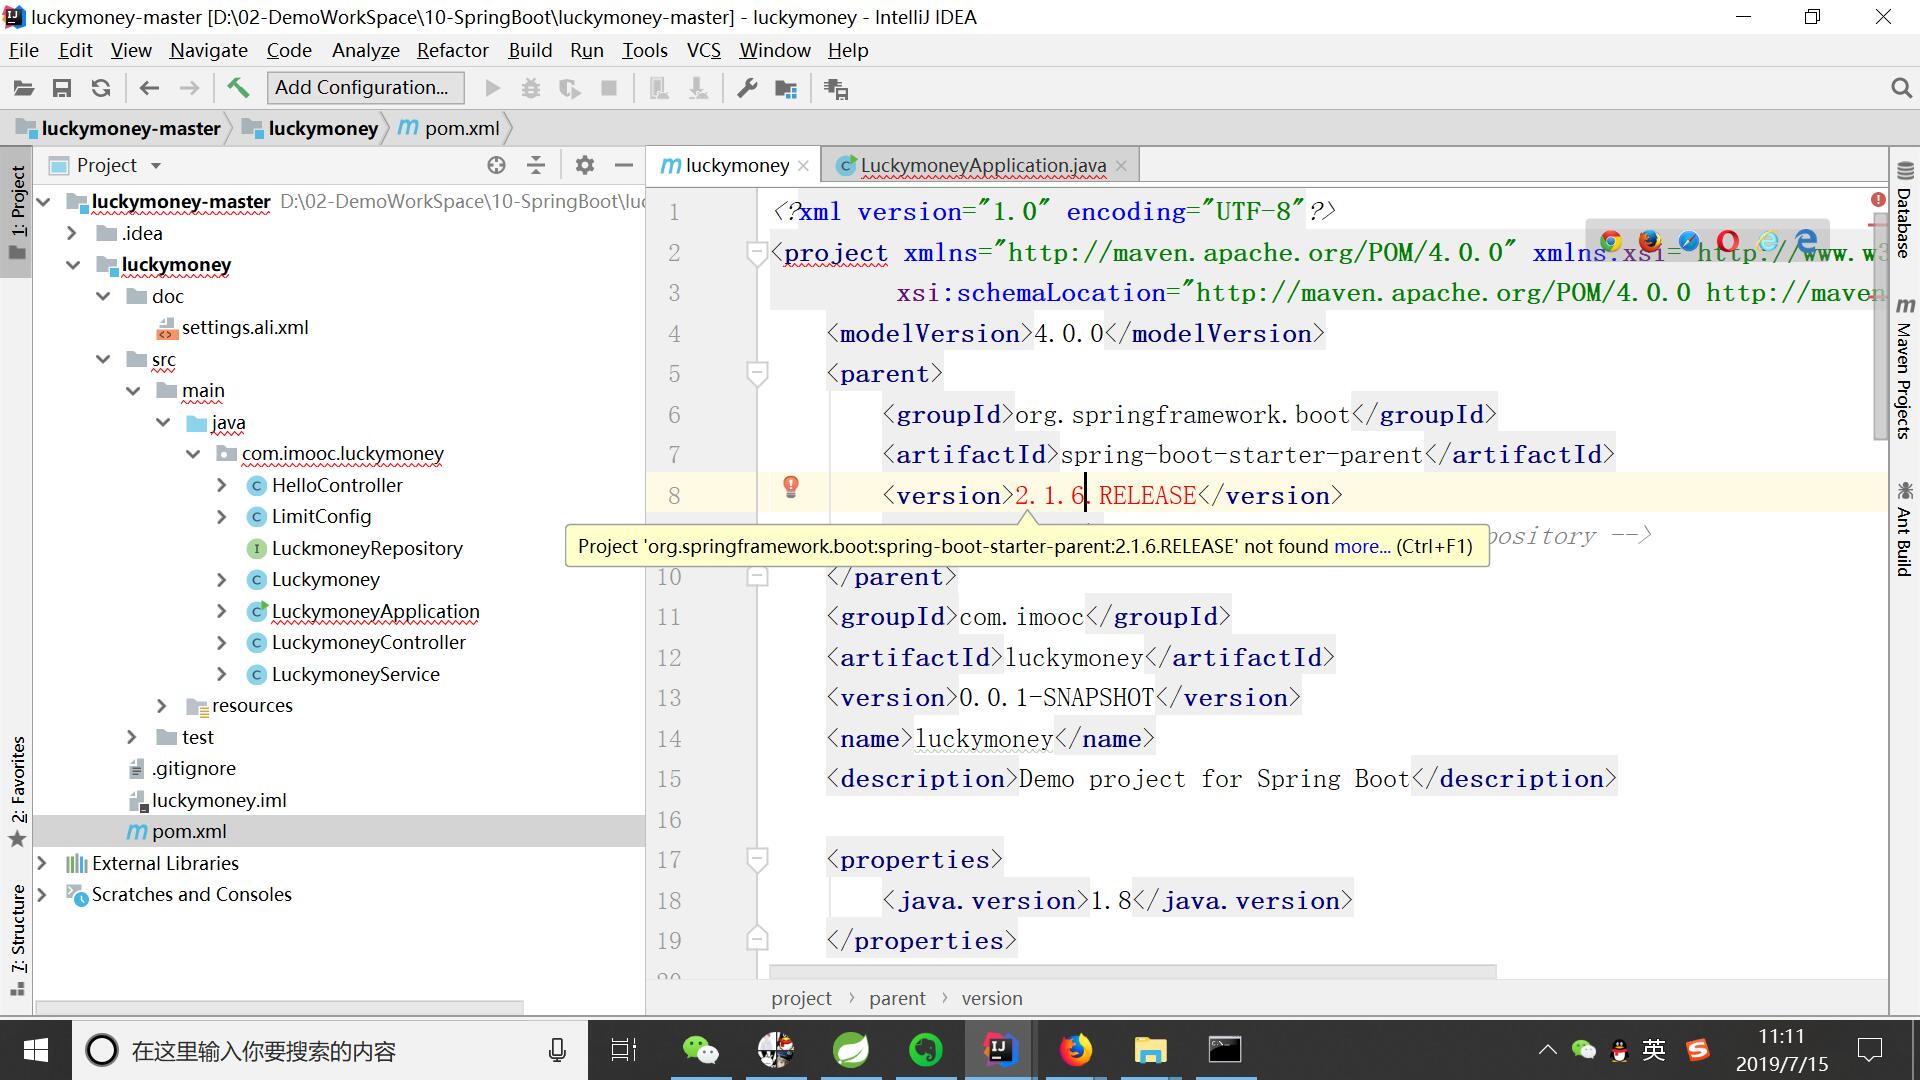The image size is (1920, 1080).
Task: Open the Refactor menu
Action: tap(452, 50)
